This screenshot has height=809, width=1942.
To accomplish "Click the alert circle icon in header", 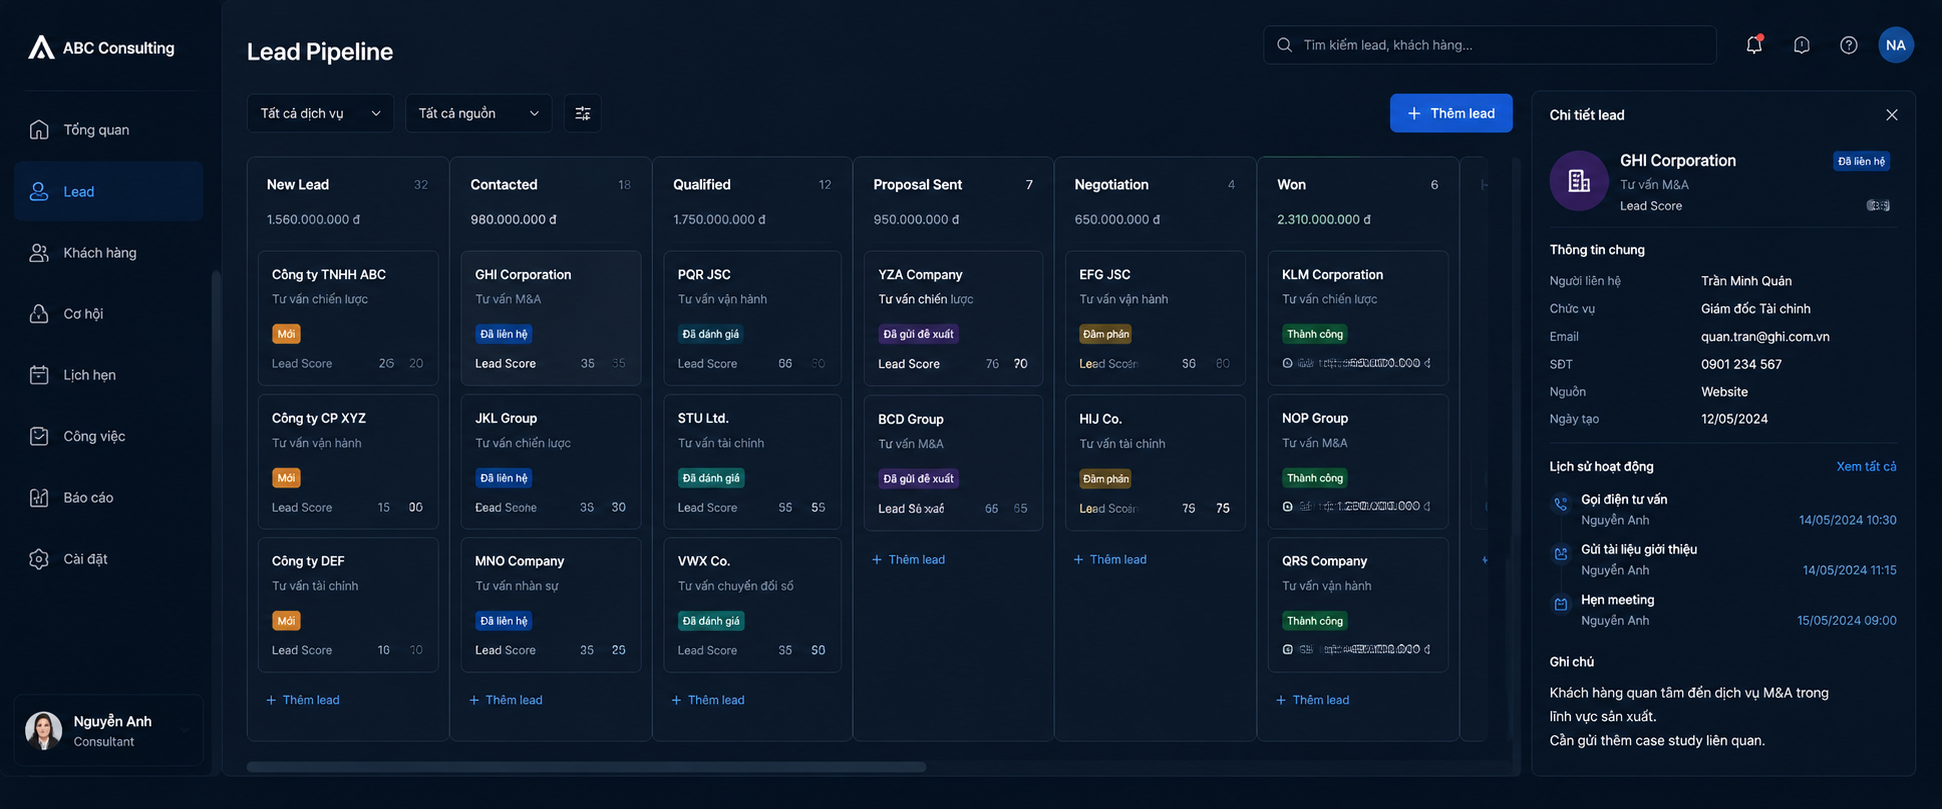I will pos(1801,45).
